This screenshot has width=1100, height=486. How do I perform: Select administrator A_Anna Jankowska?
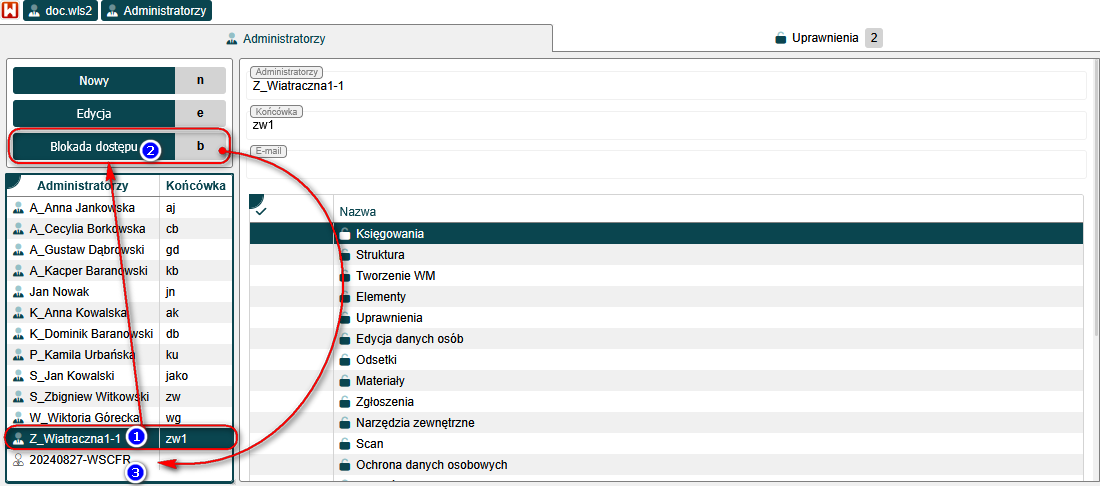(119, 208)
